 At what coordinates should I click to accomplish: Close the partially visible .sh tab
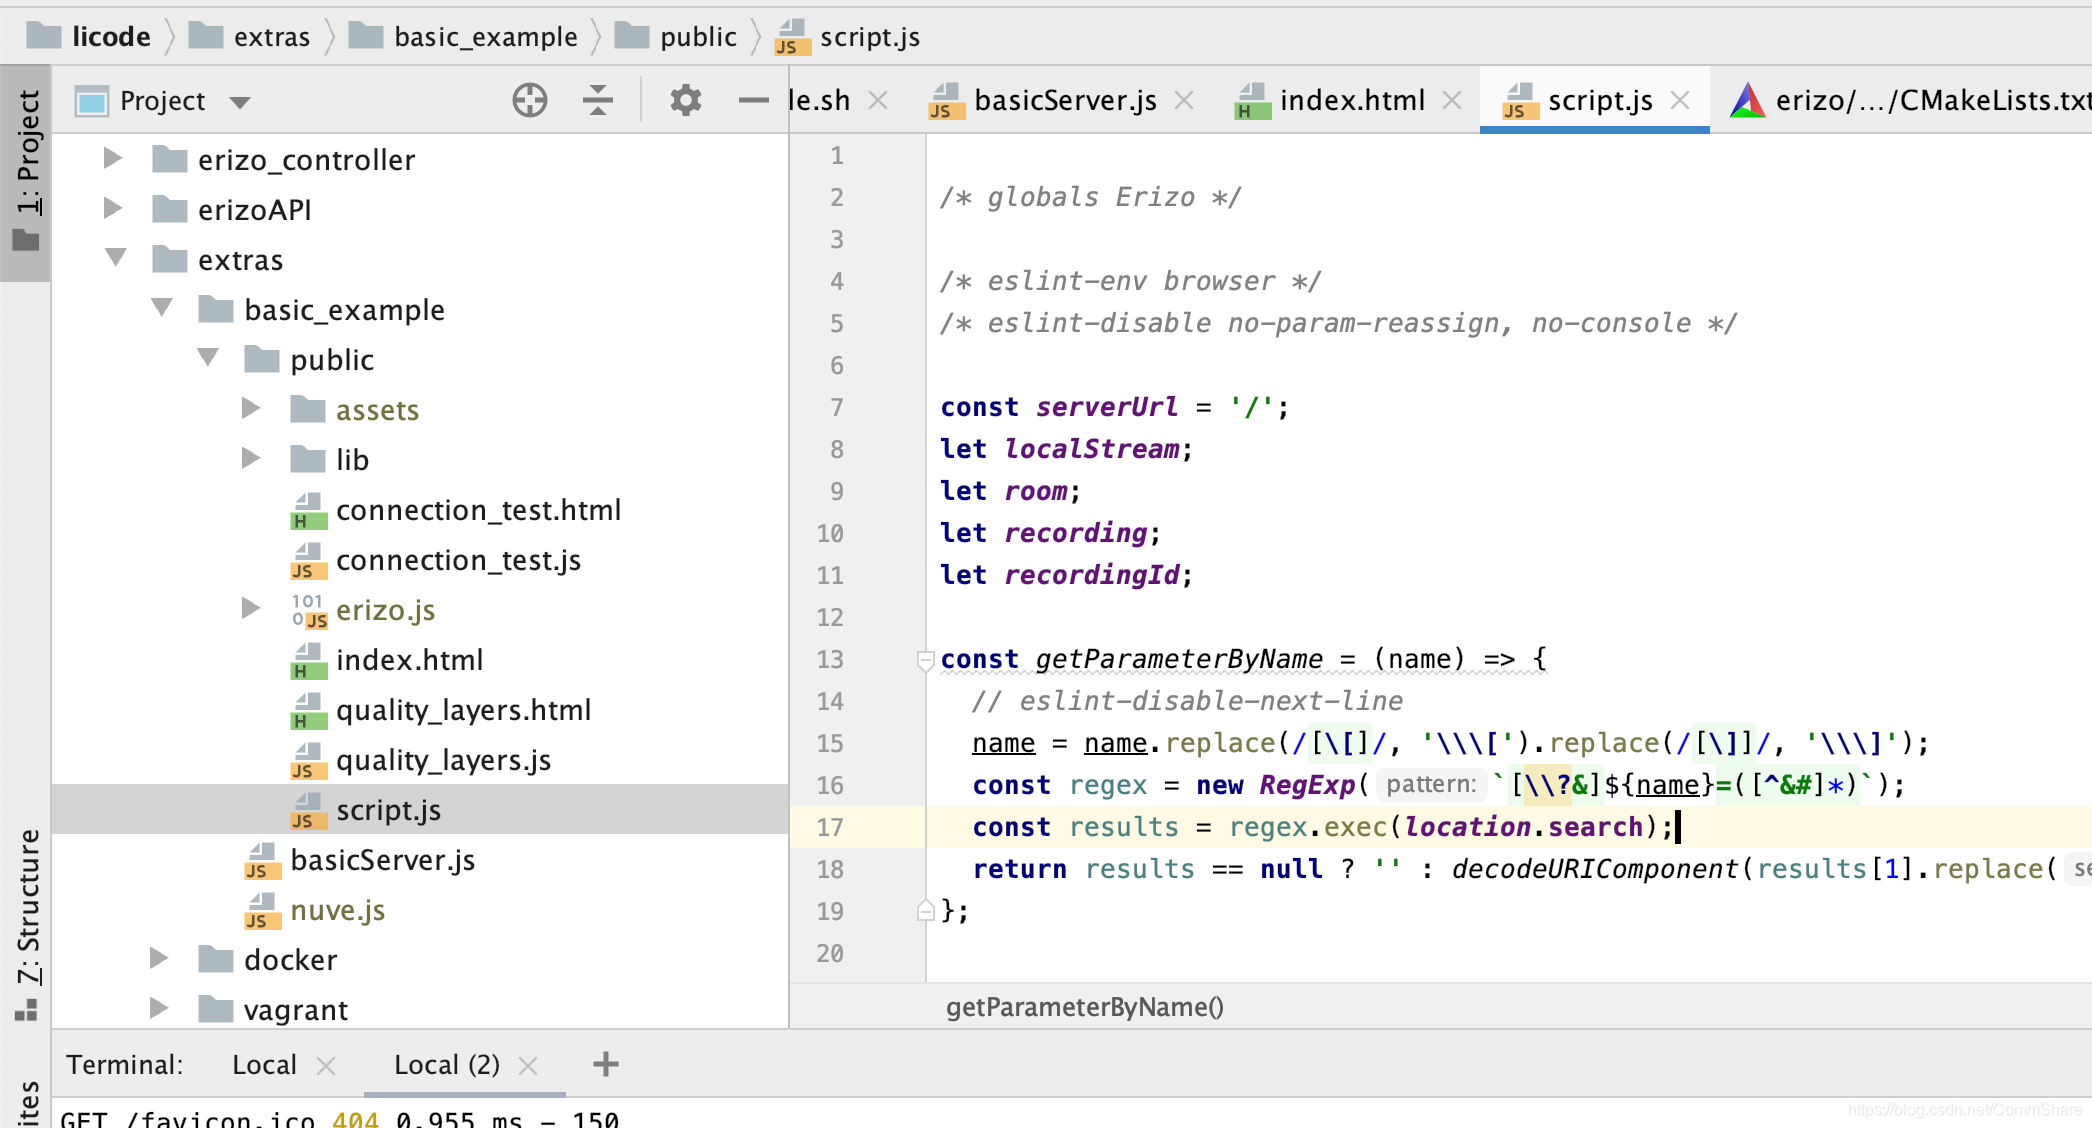(878, 100)
